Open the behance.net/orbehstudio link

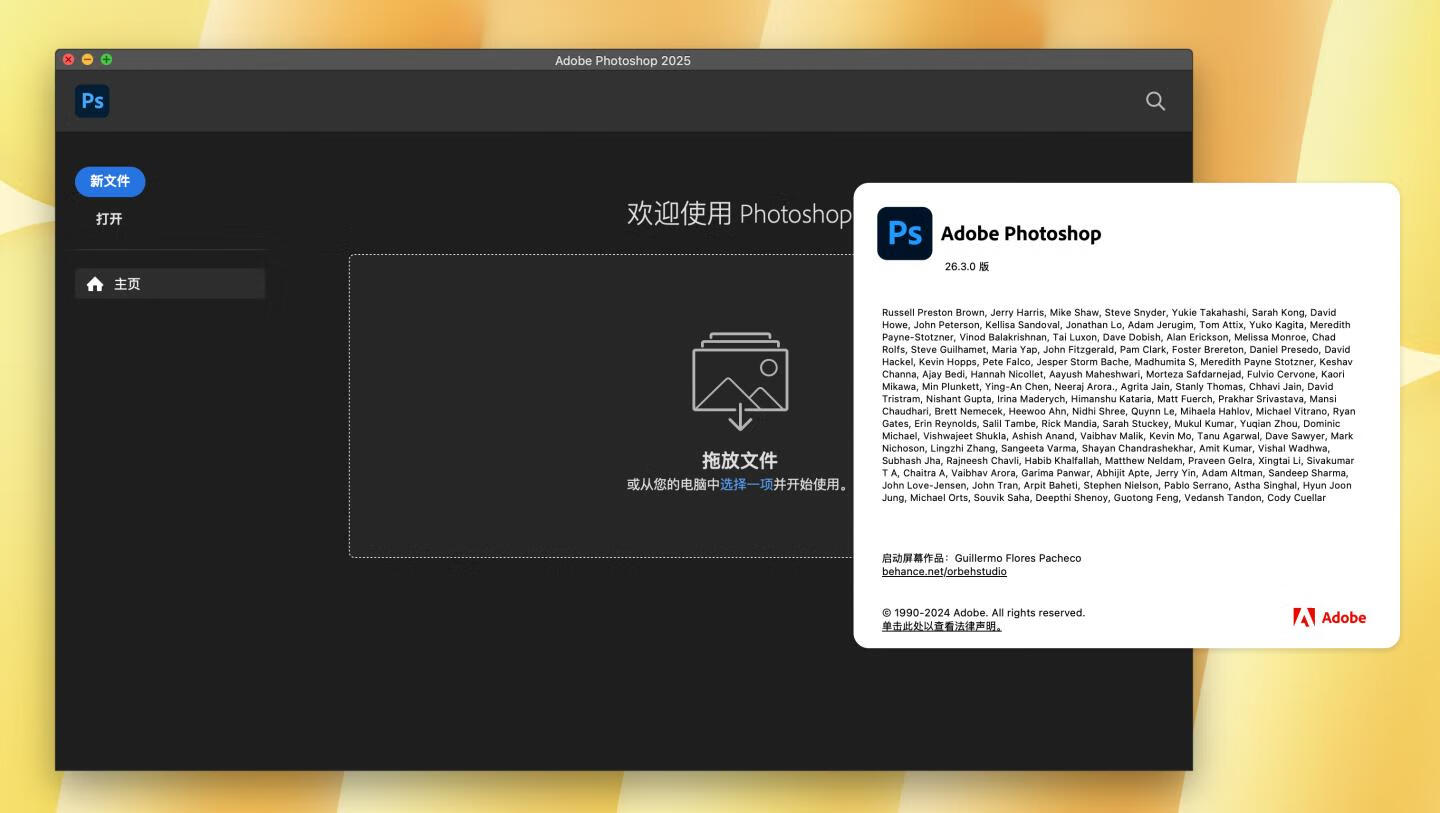pos(944,572)
